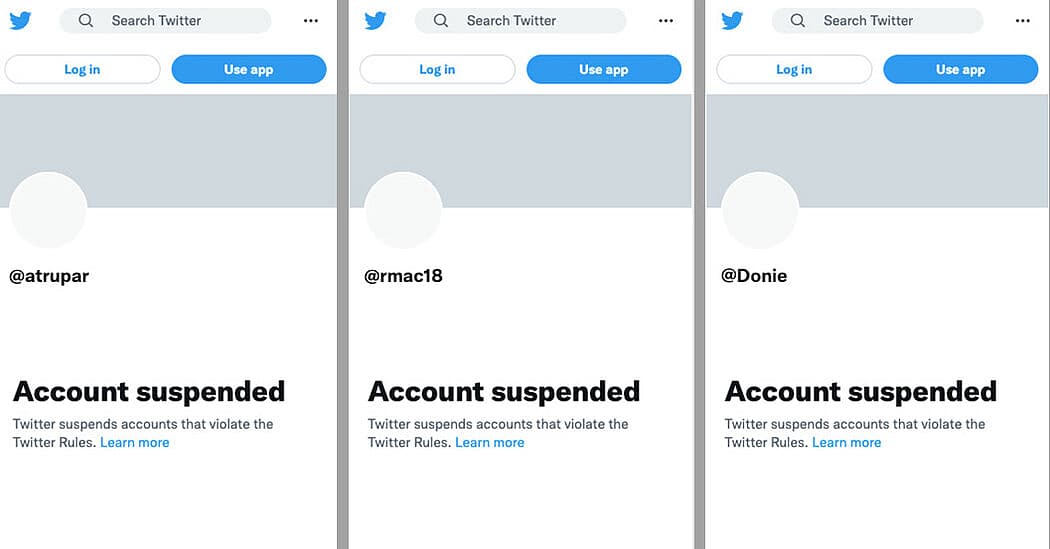The height and width of the screenshot is (549, 1050).
Task: Select the blank avatar of @Donie
Action: point(760,210)
